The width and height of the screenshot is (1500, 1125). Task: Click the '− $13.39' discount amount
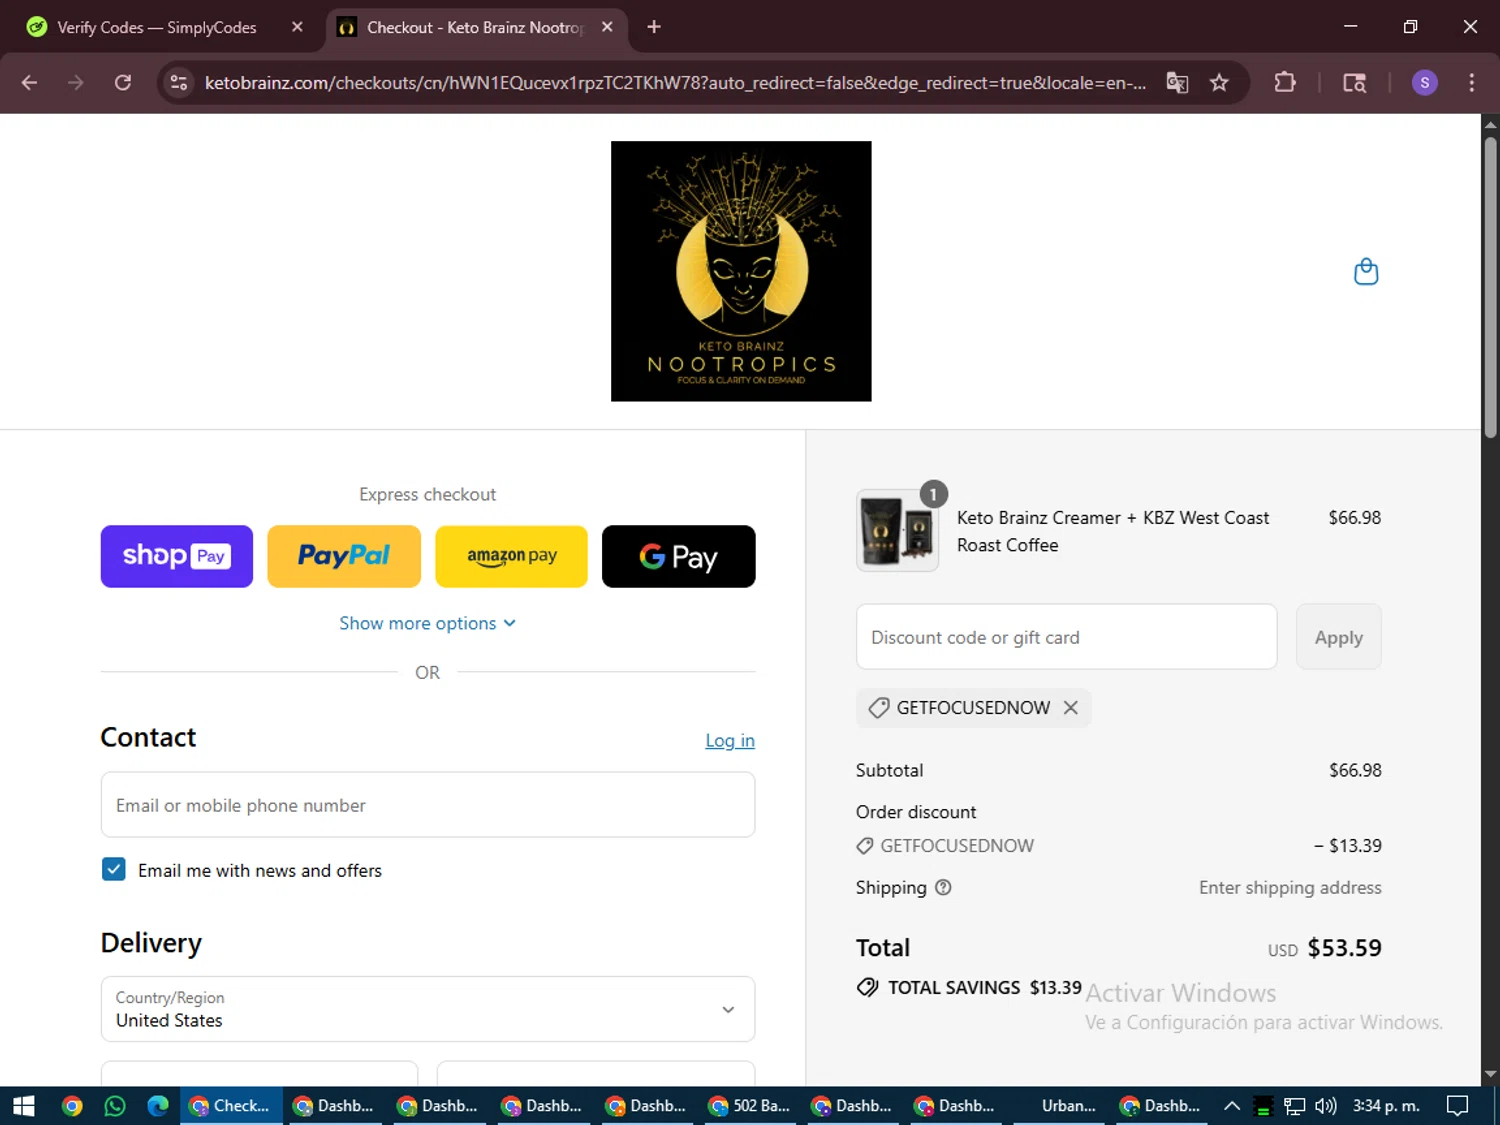(x=1347, y=846)
